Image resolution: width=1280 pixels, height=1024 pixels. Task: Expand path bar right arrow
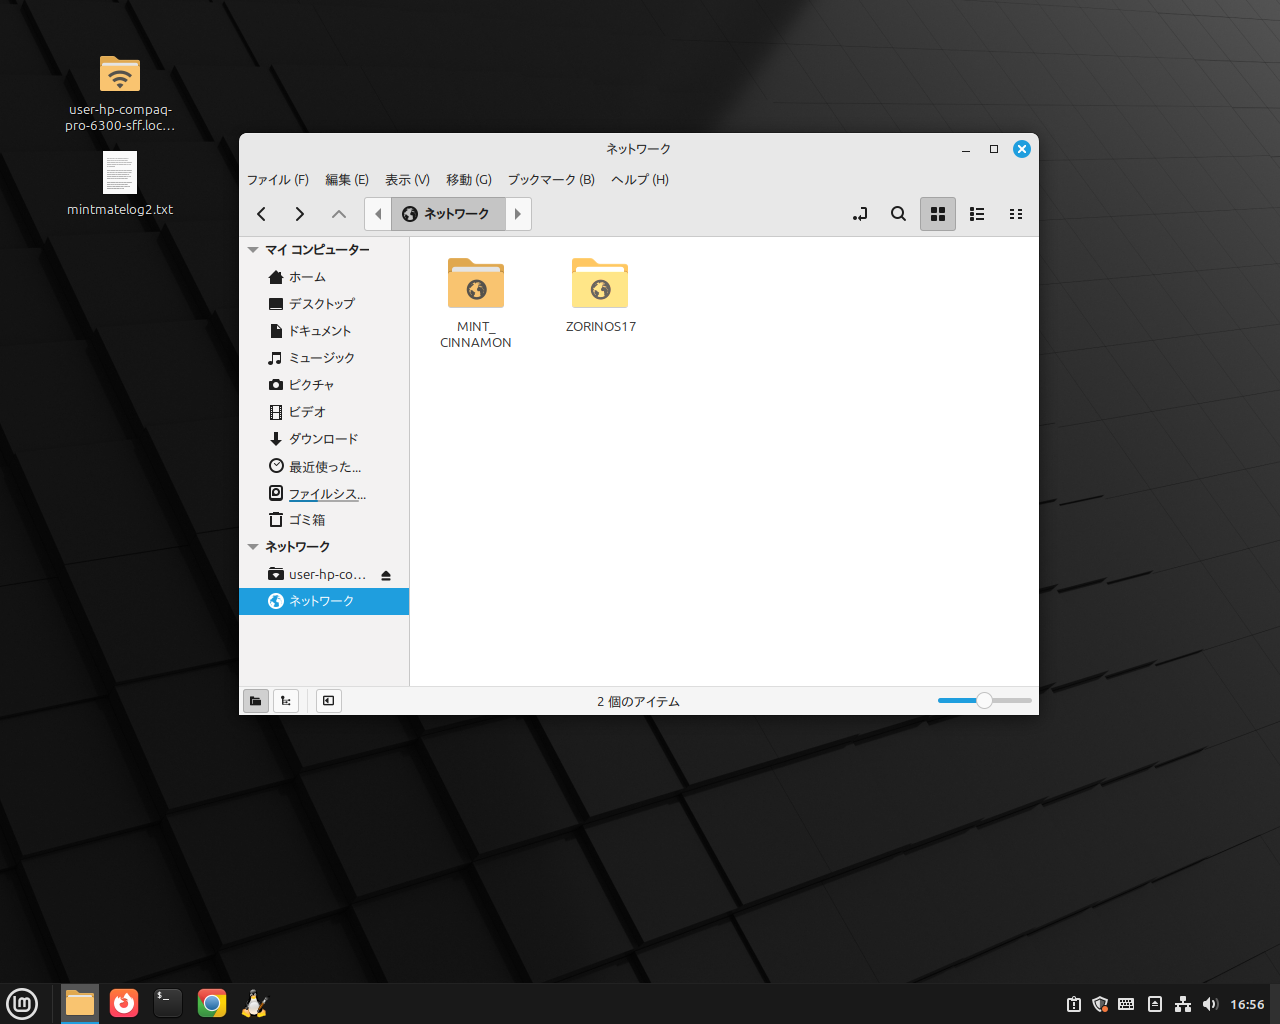coord(518,214)
